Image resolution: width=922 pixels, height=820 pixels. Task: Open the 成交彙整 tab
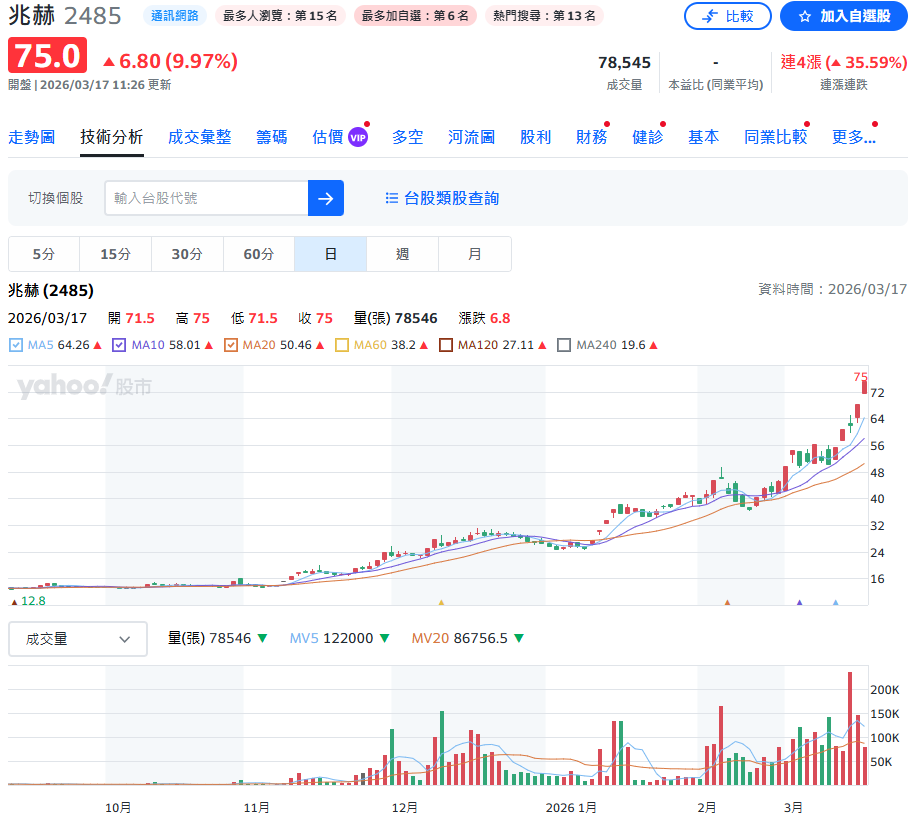point(199,137)
